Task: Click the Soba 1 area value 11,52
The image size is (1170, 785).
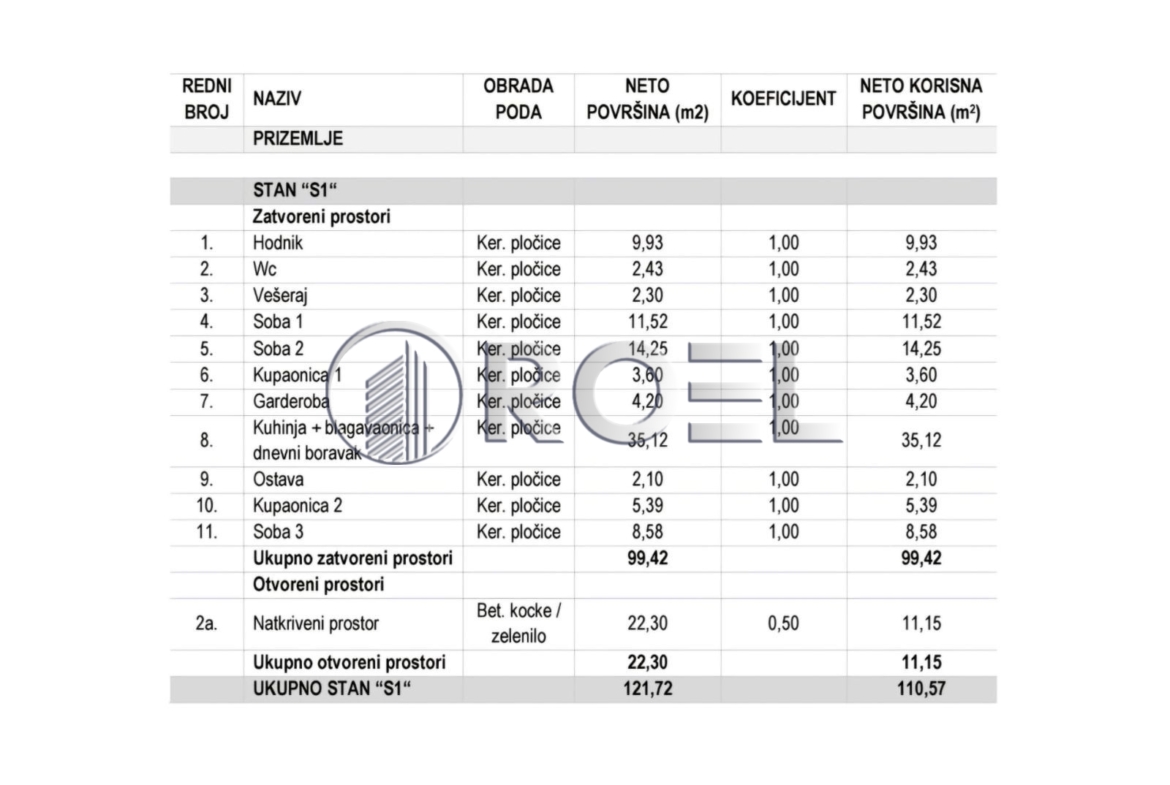Action: click(x=647, y=322)
